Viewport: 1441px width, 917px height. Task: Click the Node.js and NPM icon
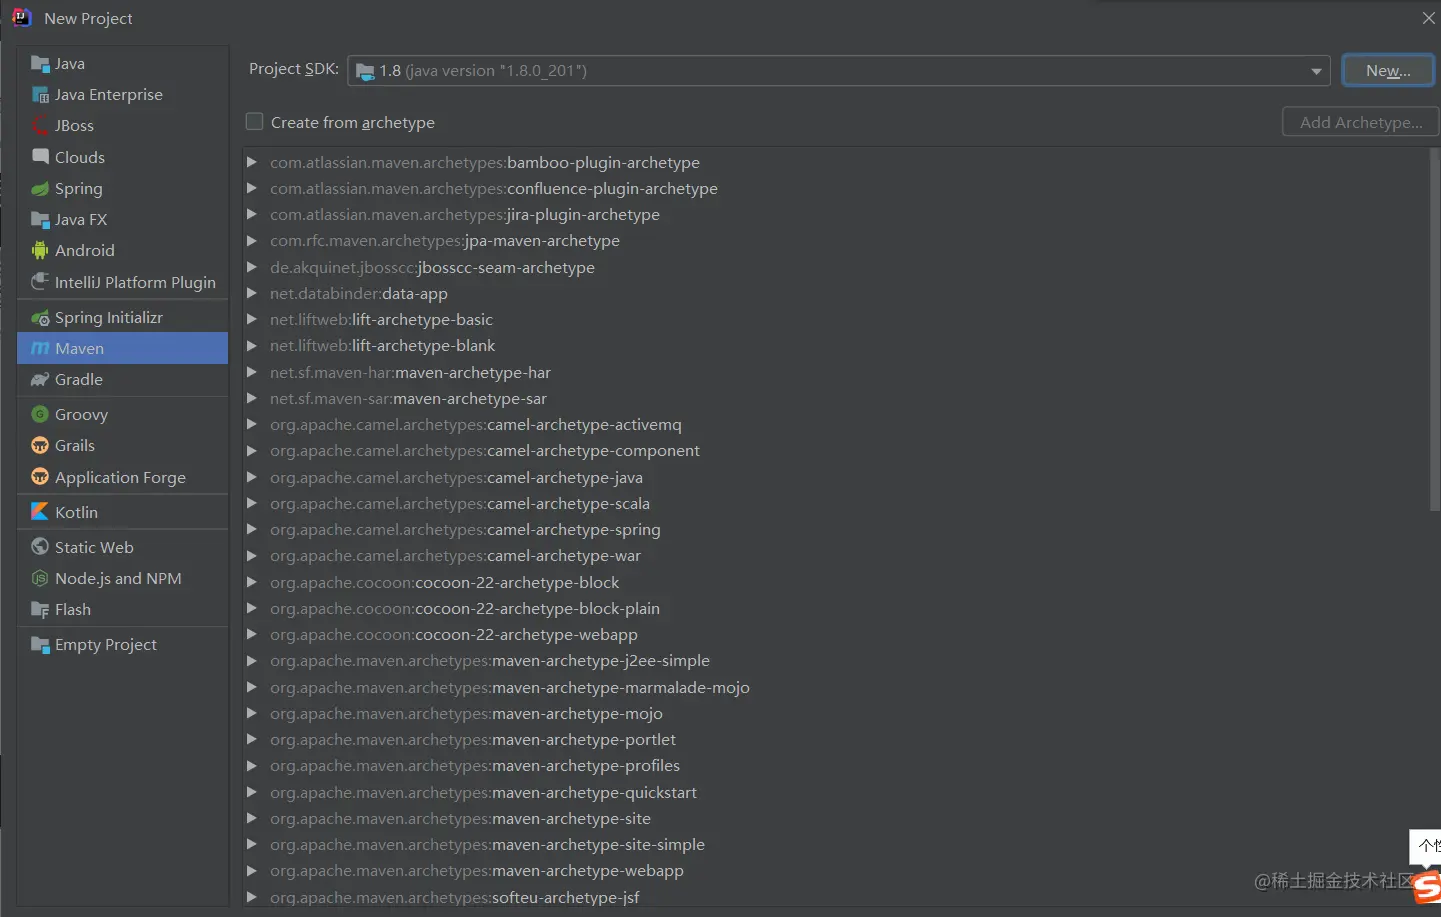[x=40, y=579]
